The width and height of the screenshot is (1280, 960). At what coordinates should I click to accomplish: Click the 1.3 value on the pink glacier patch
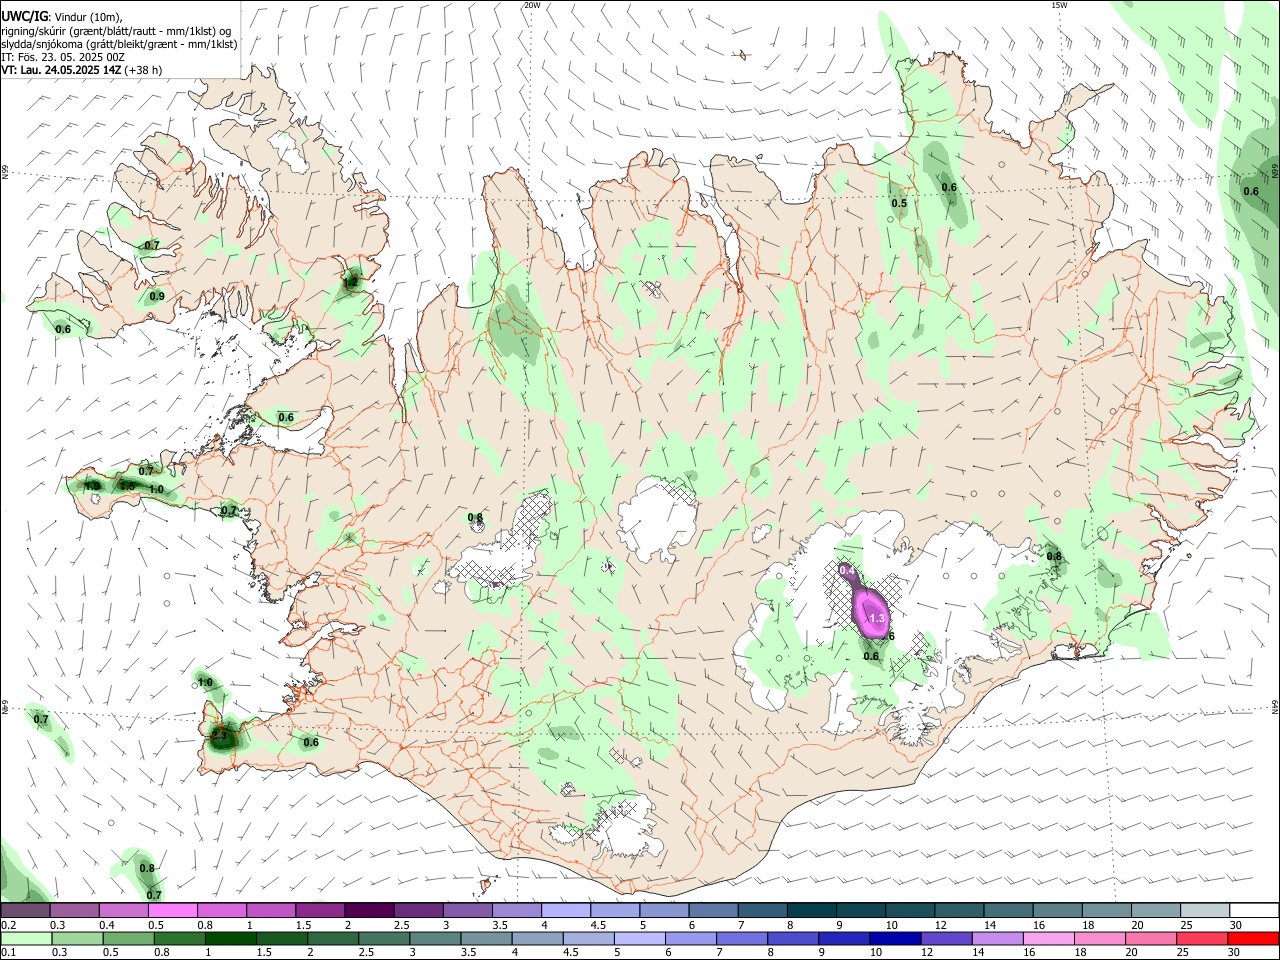(877, 620)
